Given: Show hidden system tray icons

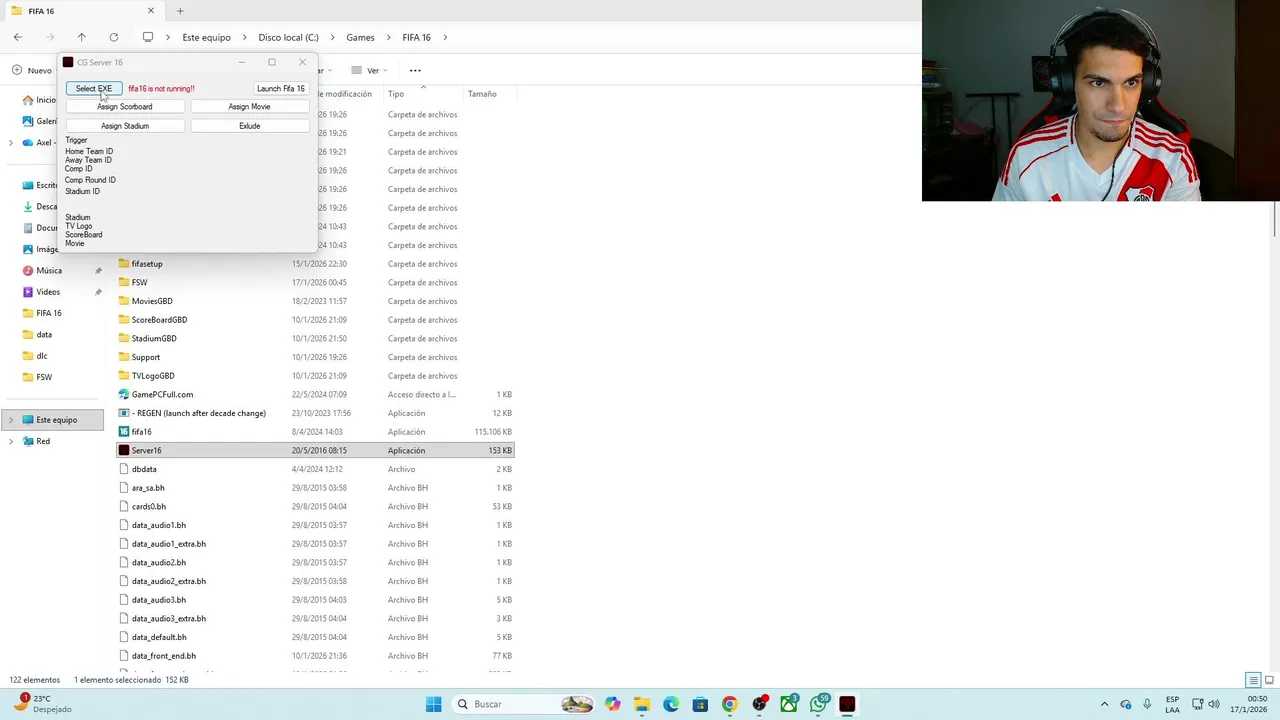Looking at the screenshot, I should pyautogui.click(x=1104, y=704).
